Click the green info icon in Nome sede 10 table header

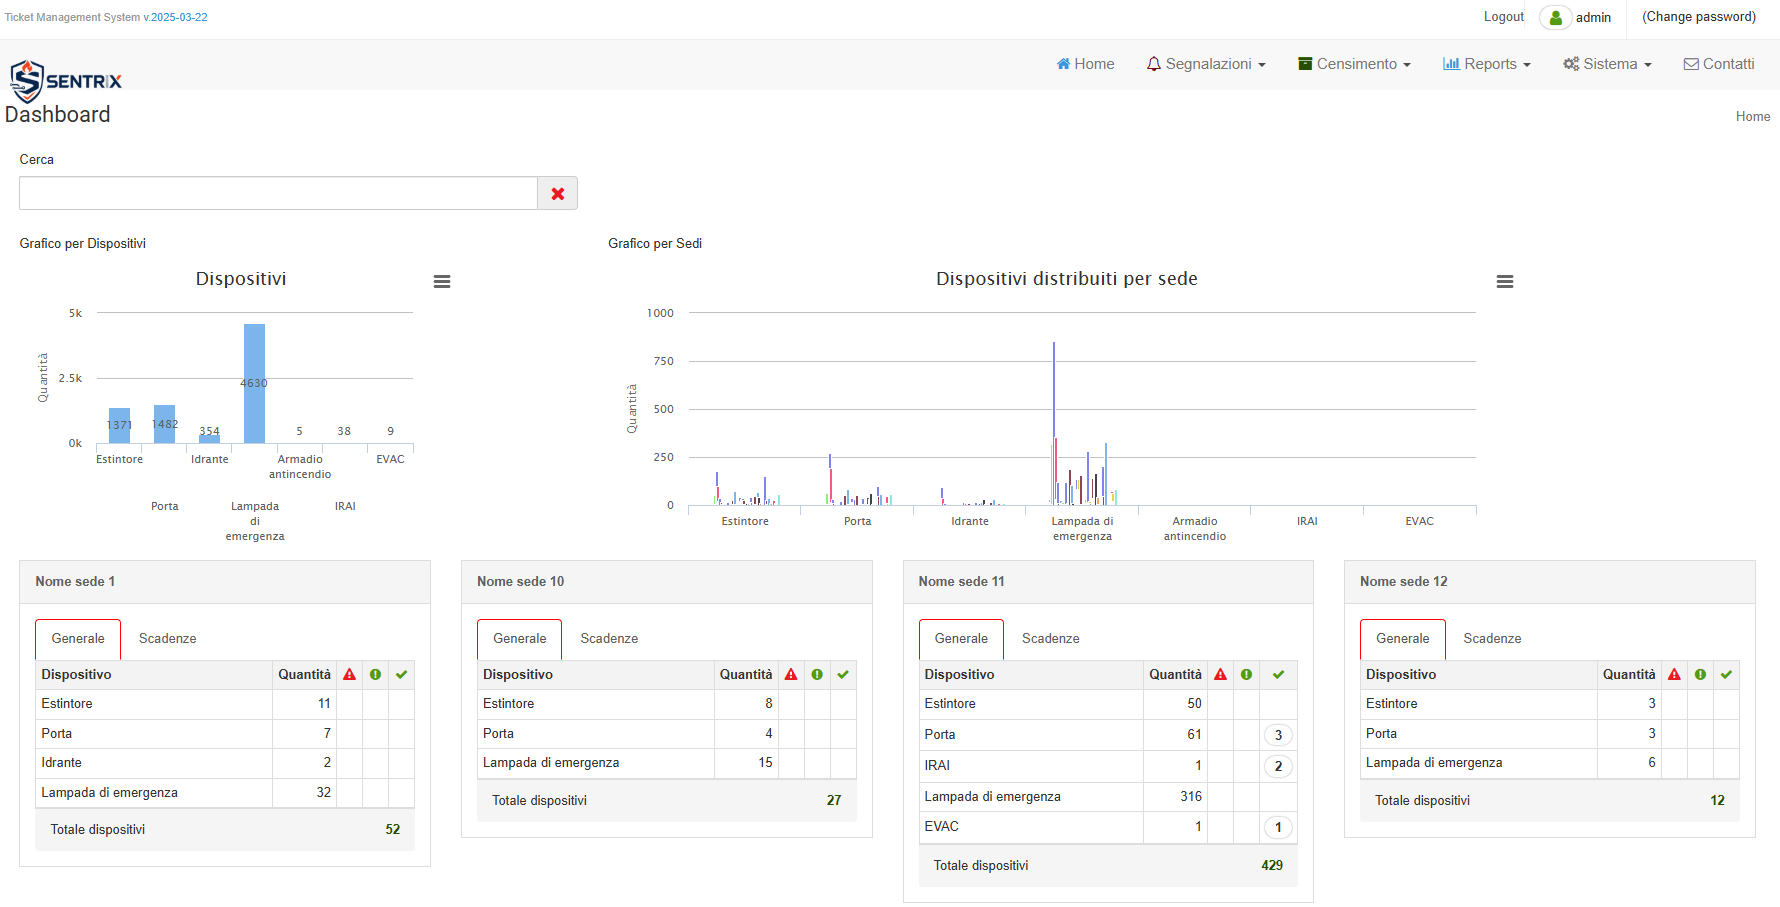click(x=818, y=675)
